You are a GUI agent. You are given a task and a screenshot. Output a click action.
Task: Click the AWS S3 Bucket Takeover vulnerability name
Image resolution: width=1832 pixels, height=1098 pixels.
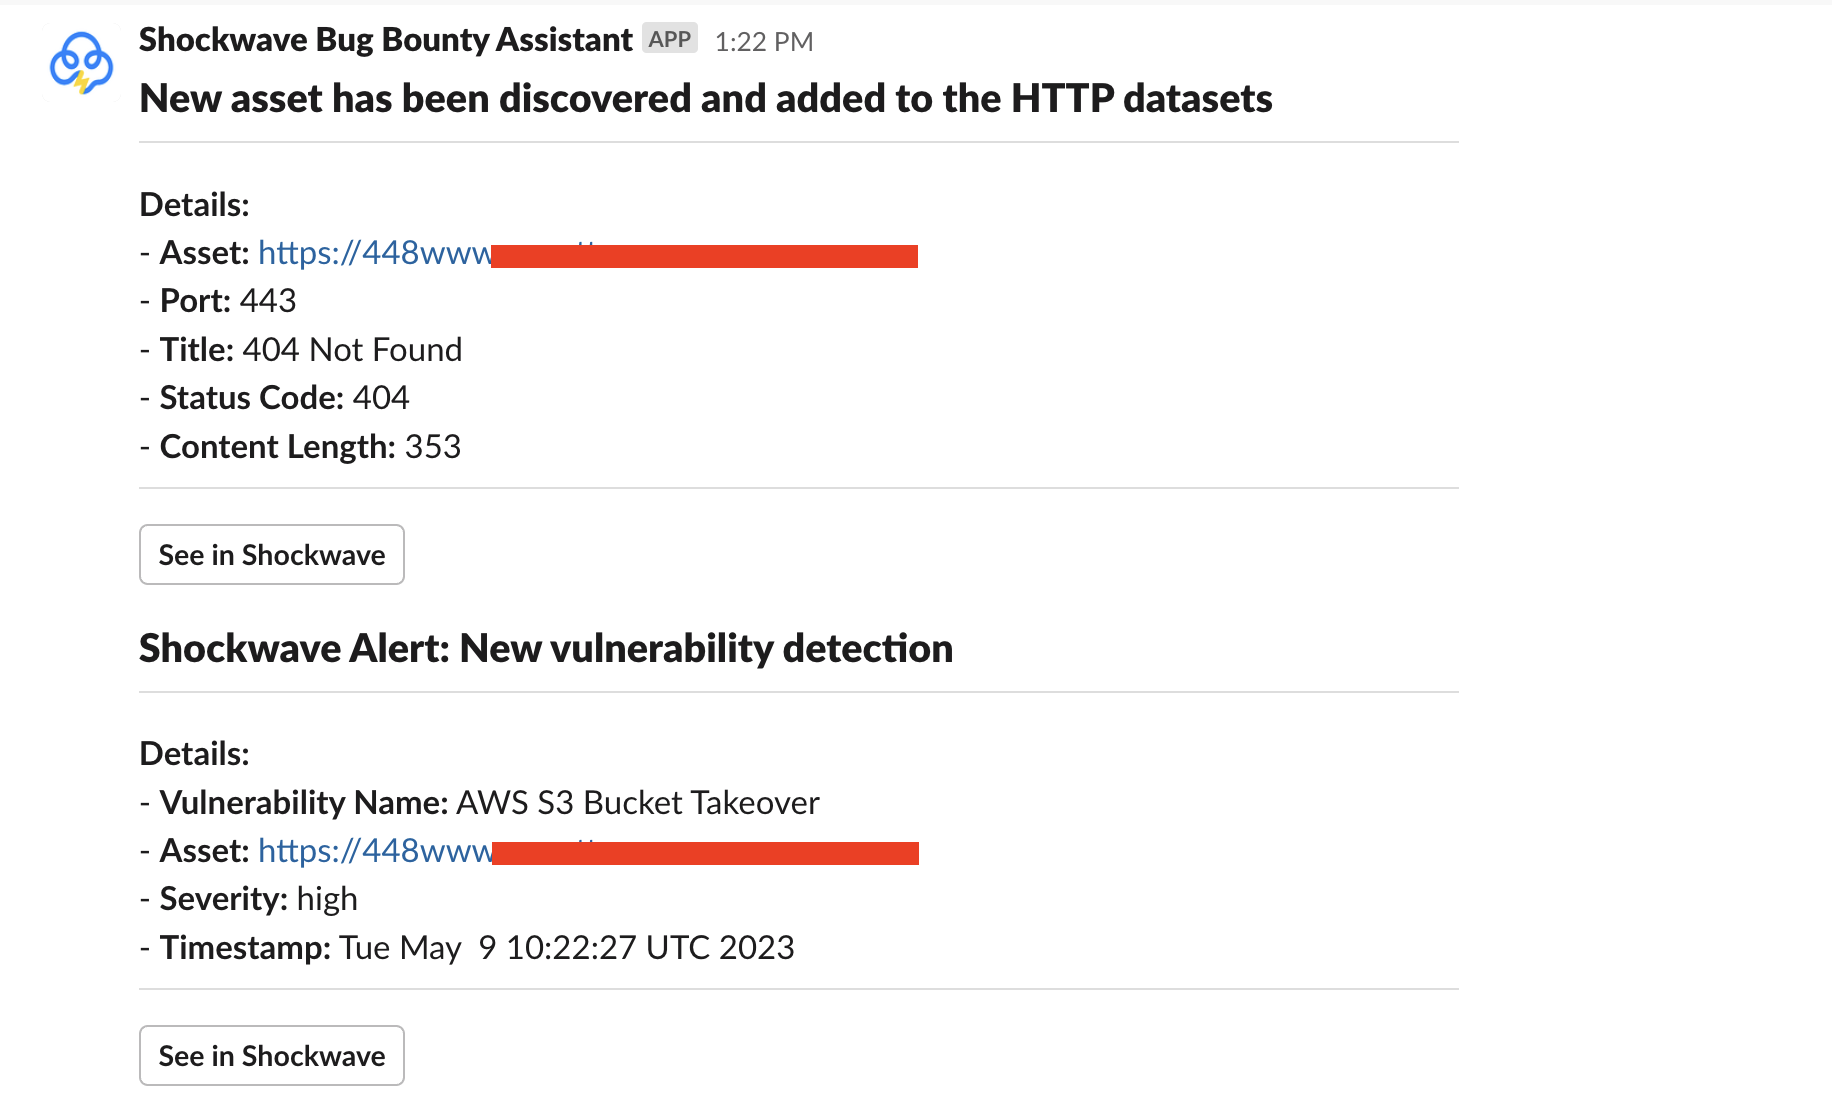637,803
